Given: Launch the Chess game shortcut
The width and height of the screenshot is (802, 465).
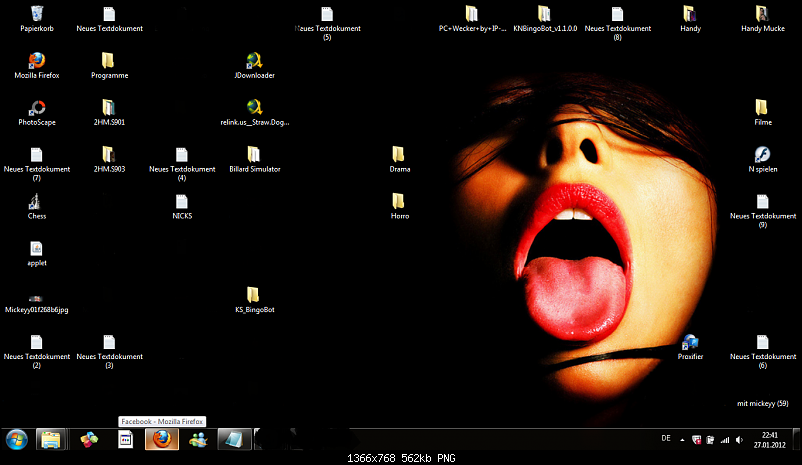Looking at the screenshot, I should (x=37, y=206).
